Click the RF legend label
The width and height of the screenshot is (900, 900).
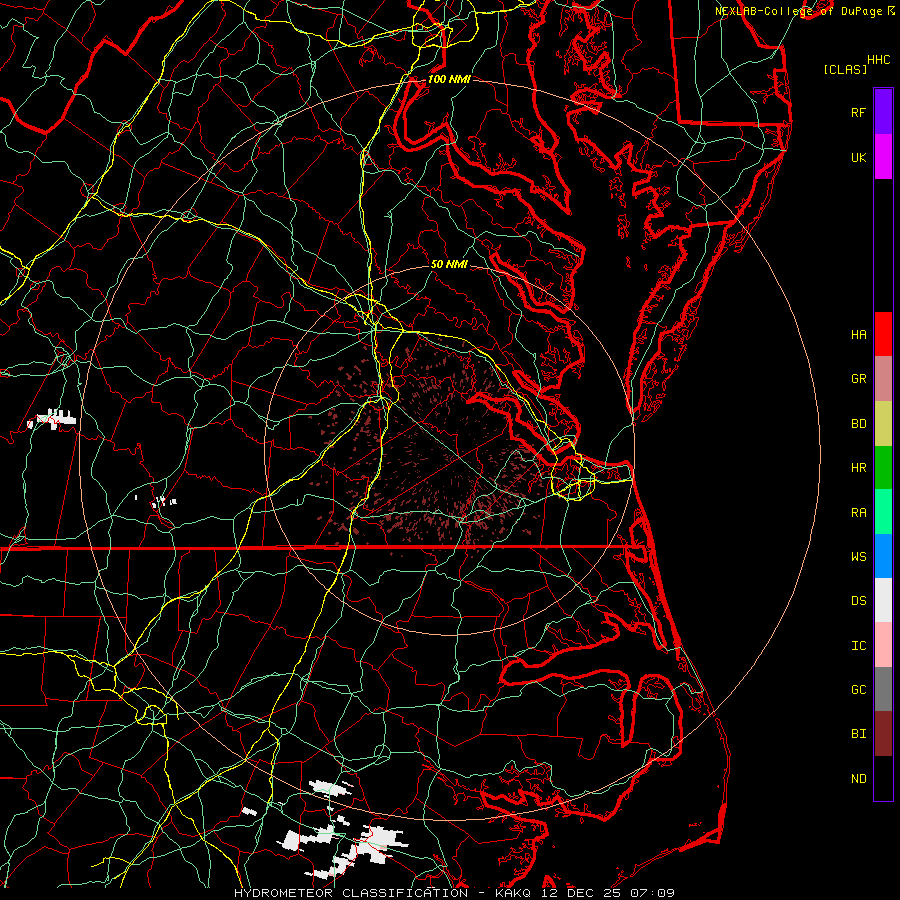pos(858,112)
